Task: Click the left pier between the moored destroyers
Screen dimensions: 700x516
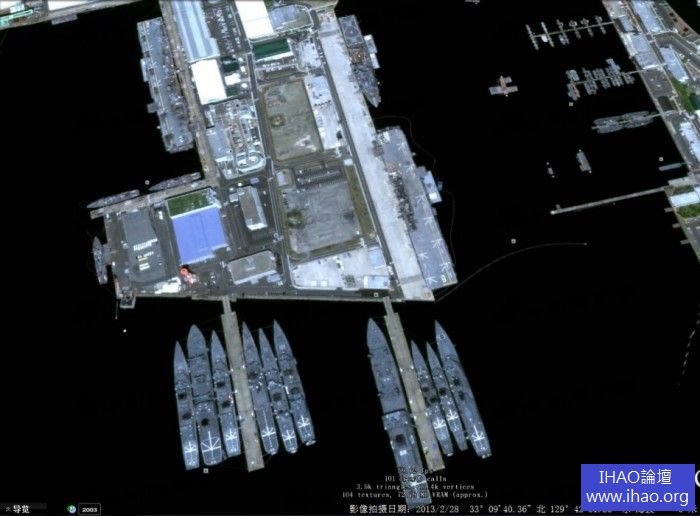Action: [x=241, y=380]
